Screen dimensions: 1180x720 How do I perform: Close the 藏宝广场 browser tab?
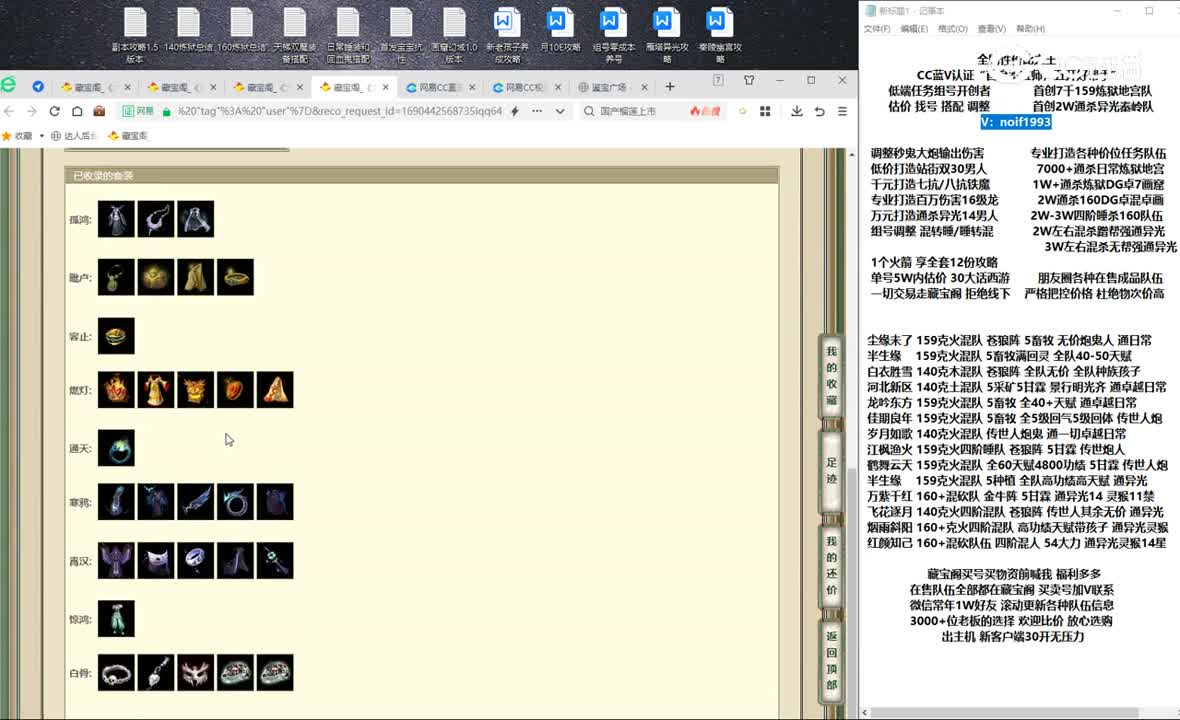point(644,87)
